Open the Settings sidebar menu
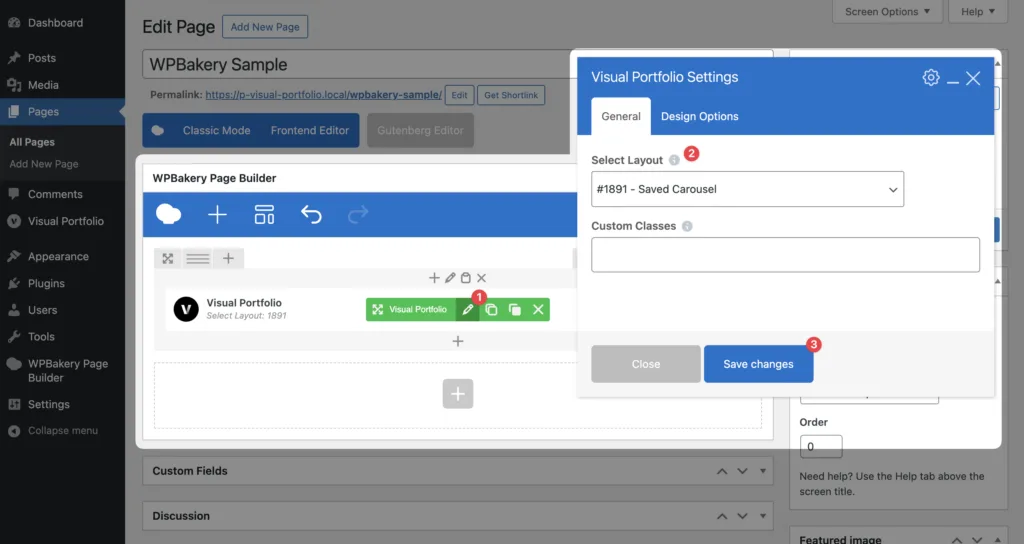Screen dimensions: 1024x544 tap(48, 404)
